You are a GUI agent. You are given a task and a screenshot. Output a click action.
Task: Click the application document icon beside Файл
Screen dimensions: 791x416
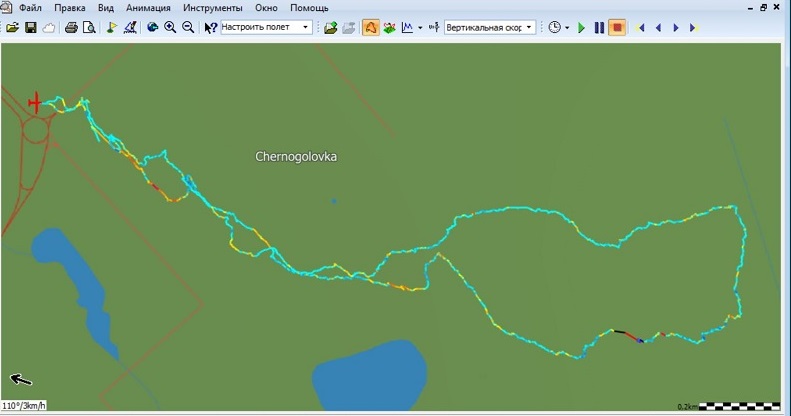(x=6, y=8)
